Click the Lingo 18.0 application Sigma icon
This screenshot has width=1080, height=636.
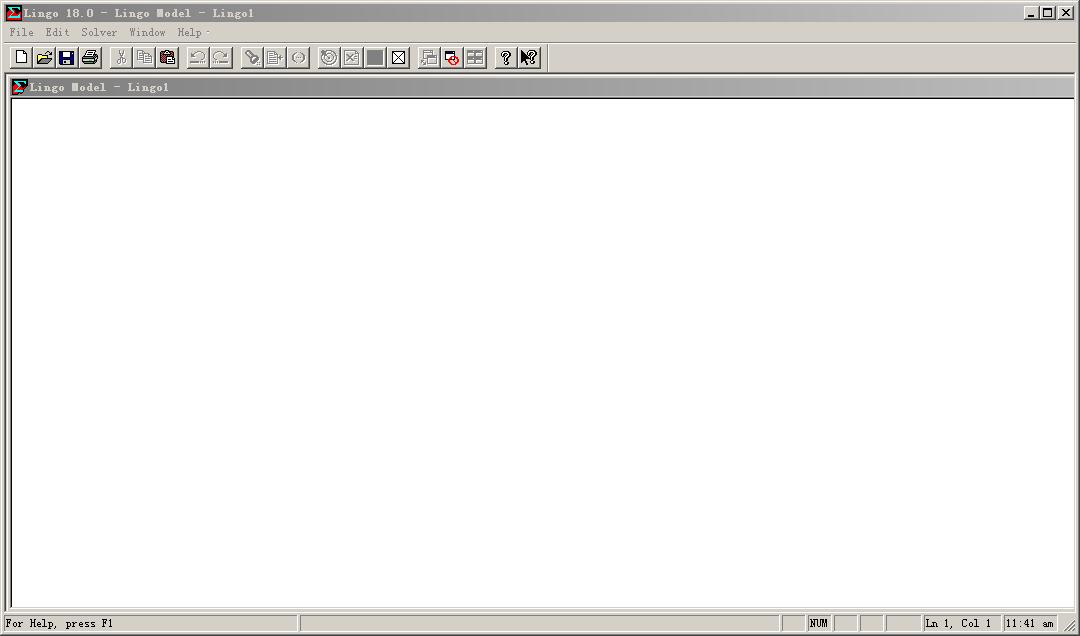tap(13, 13)
